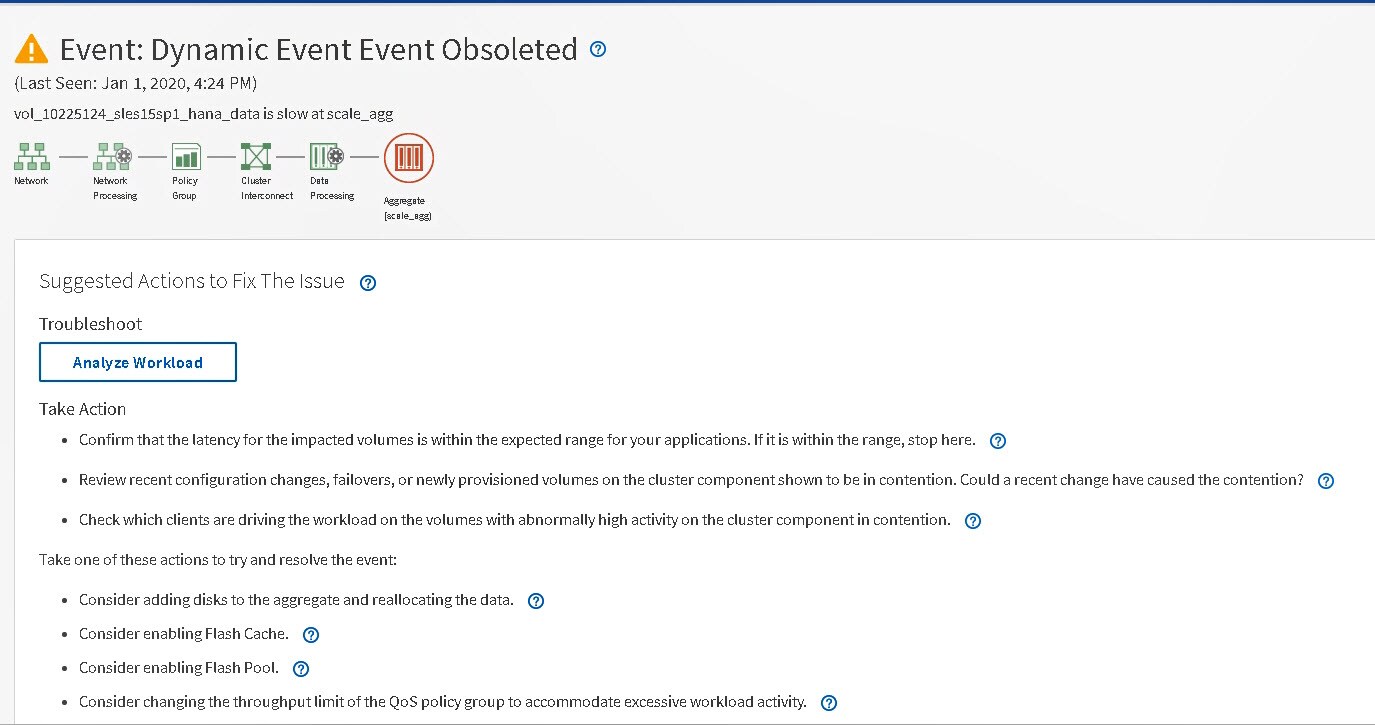1375x725 pixels.
Task: Click the Network component icon
Action: [31, 156]
